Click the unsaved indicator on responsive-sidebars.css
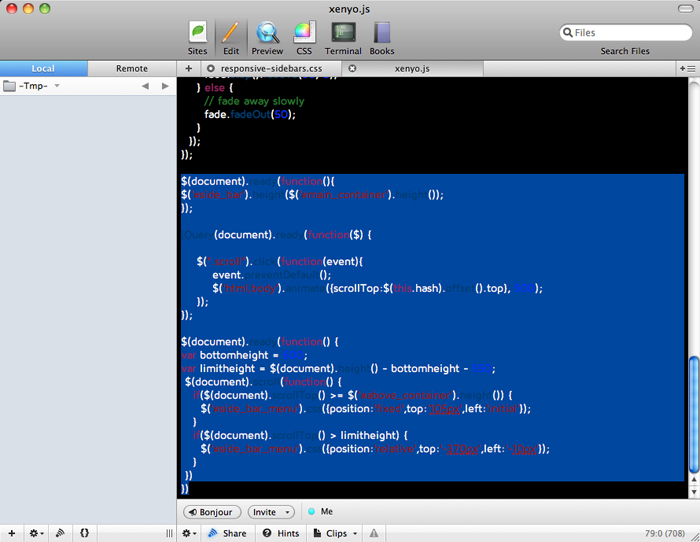The height and width of the screenshot is (542, 700). click(x=211, y=68)
